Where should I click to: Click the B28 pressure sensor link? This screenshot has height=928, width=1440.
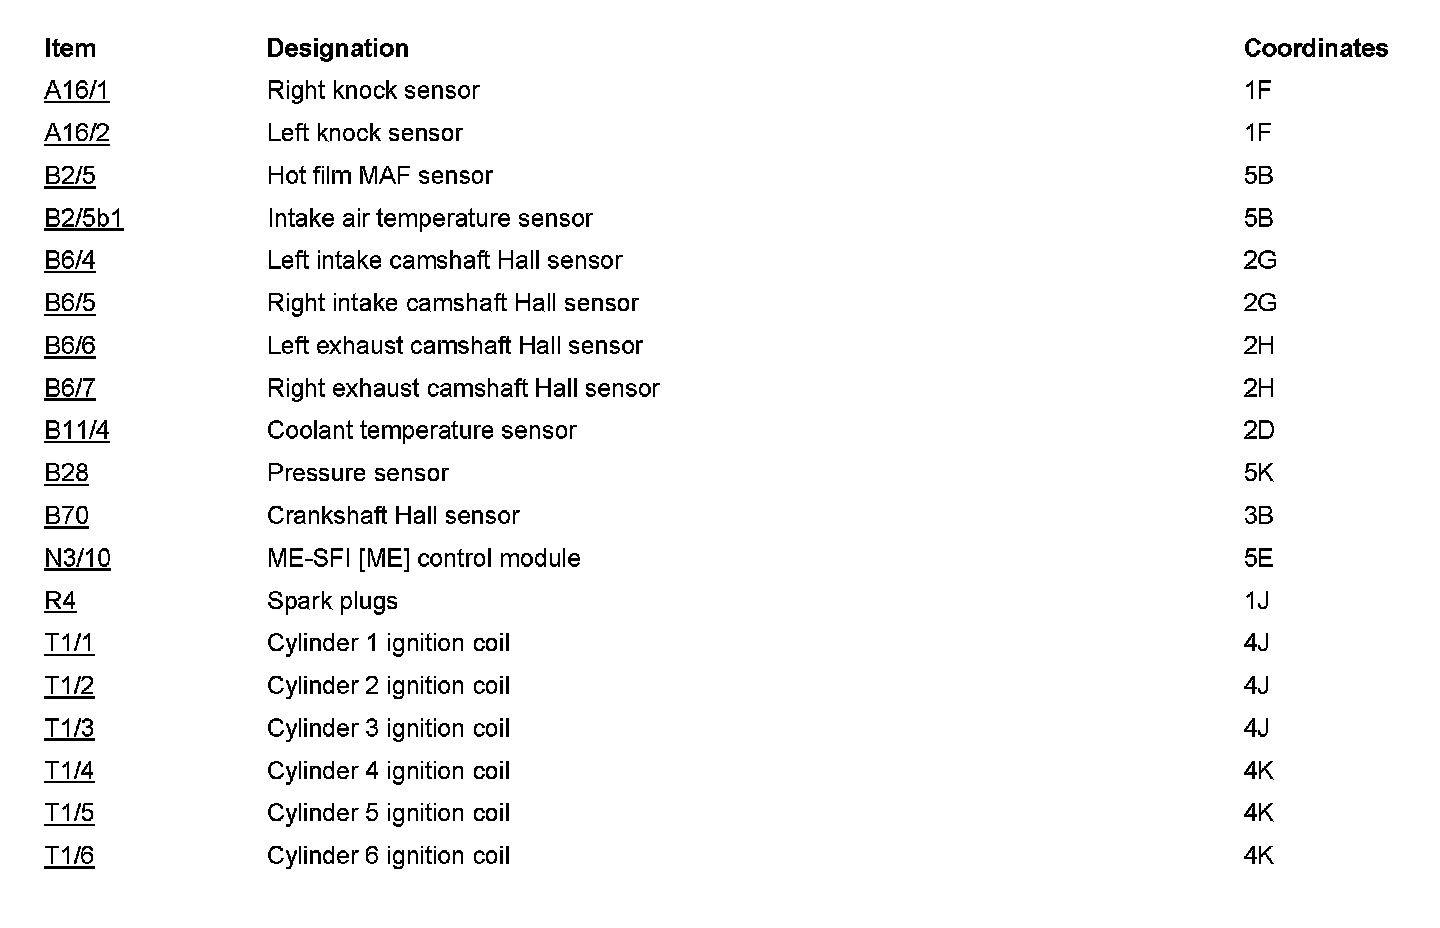(x=66, y=473)
